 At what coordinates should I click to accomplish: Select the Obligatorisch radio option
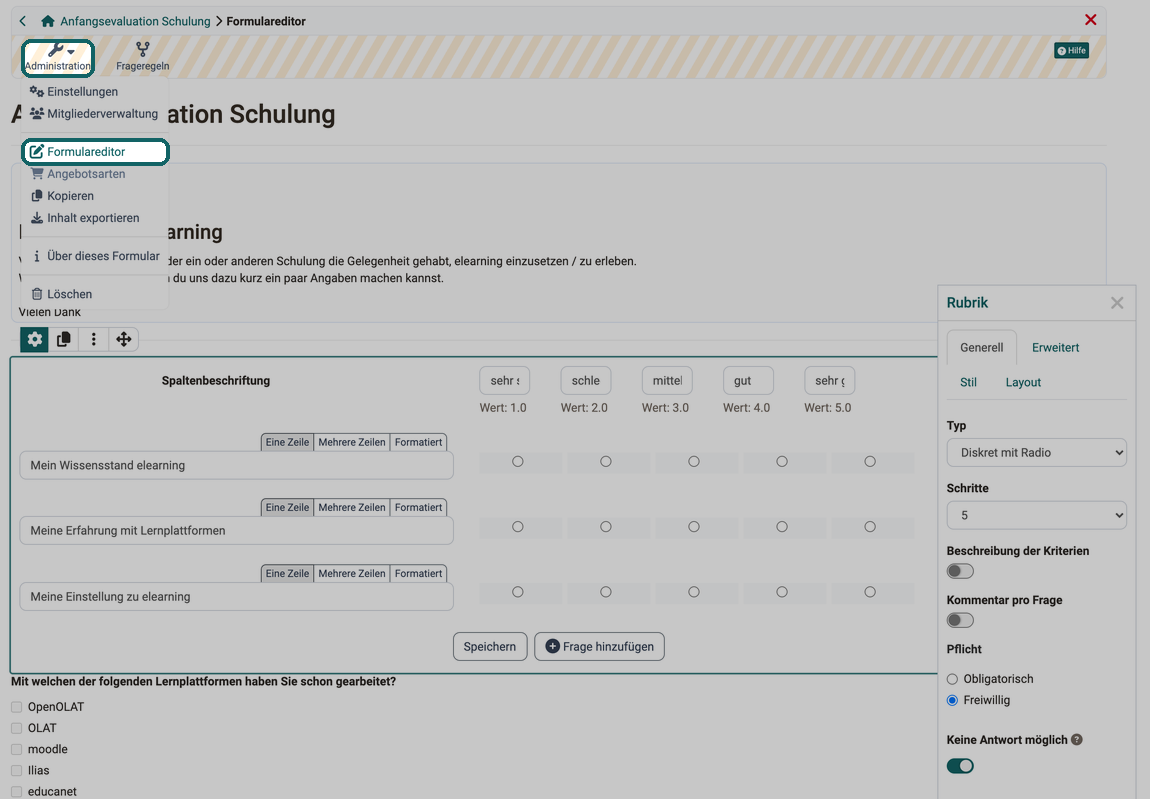click(x=952, y=679)
